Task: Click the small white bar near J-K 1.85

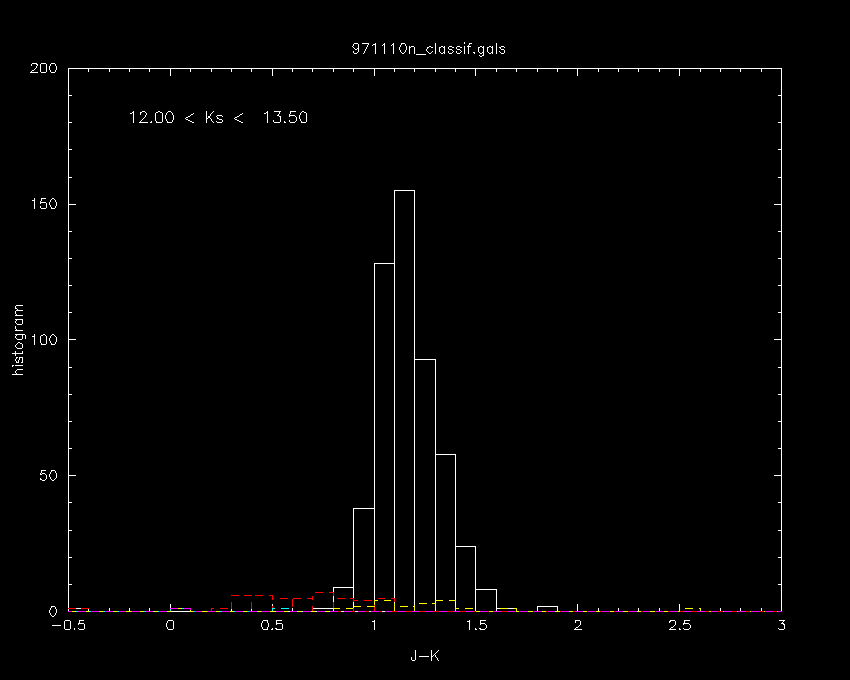Action: (547, 608)
